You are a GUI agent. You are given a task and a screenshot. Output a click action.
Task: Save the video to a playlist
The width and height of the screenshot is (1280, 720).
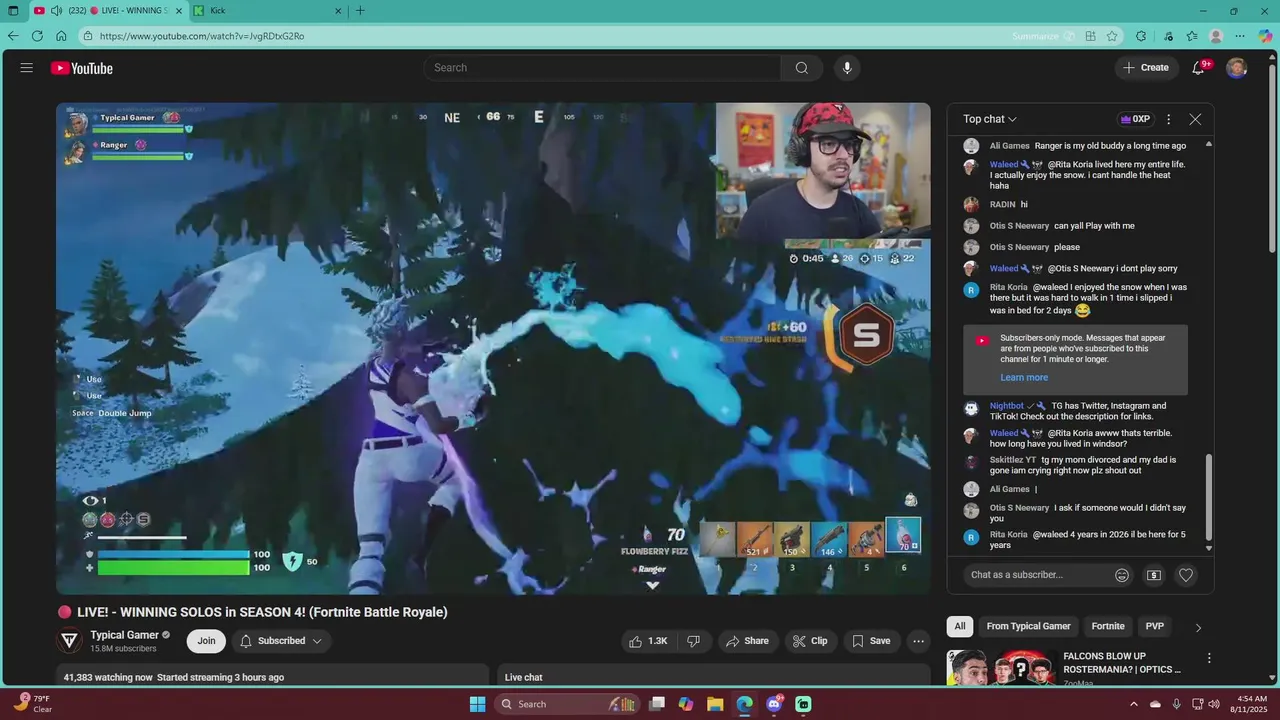pos(870,641)
